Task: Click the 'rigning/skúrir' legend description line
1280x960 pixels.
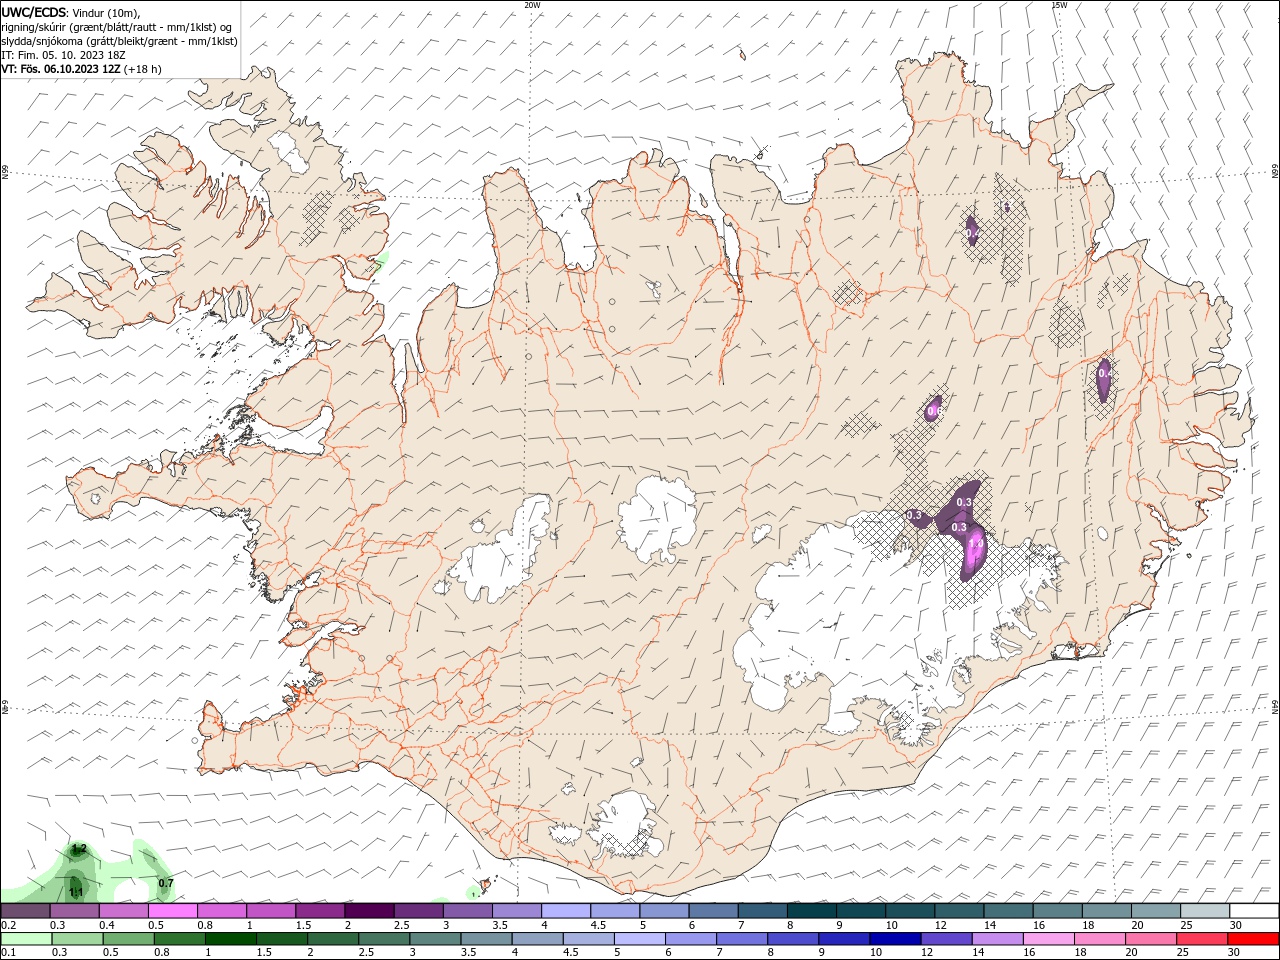Action: point(118,27)
